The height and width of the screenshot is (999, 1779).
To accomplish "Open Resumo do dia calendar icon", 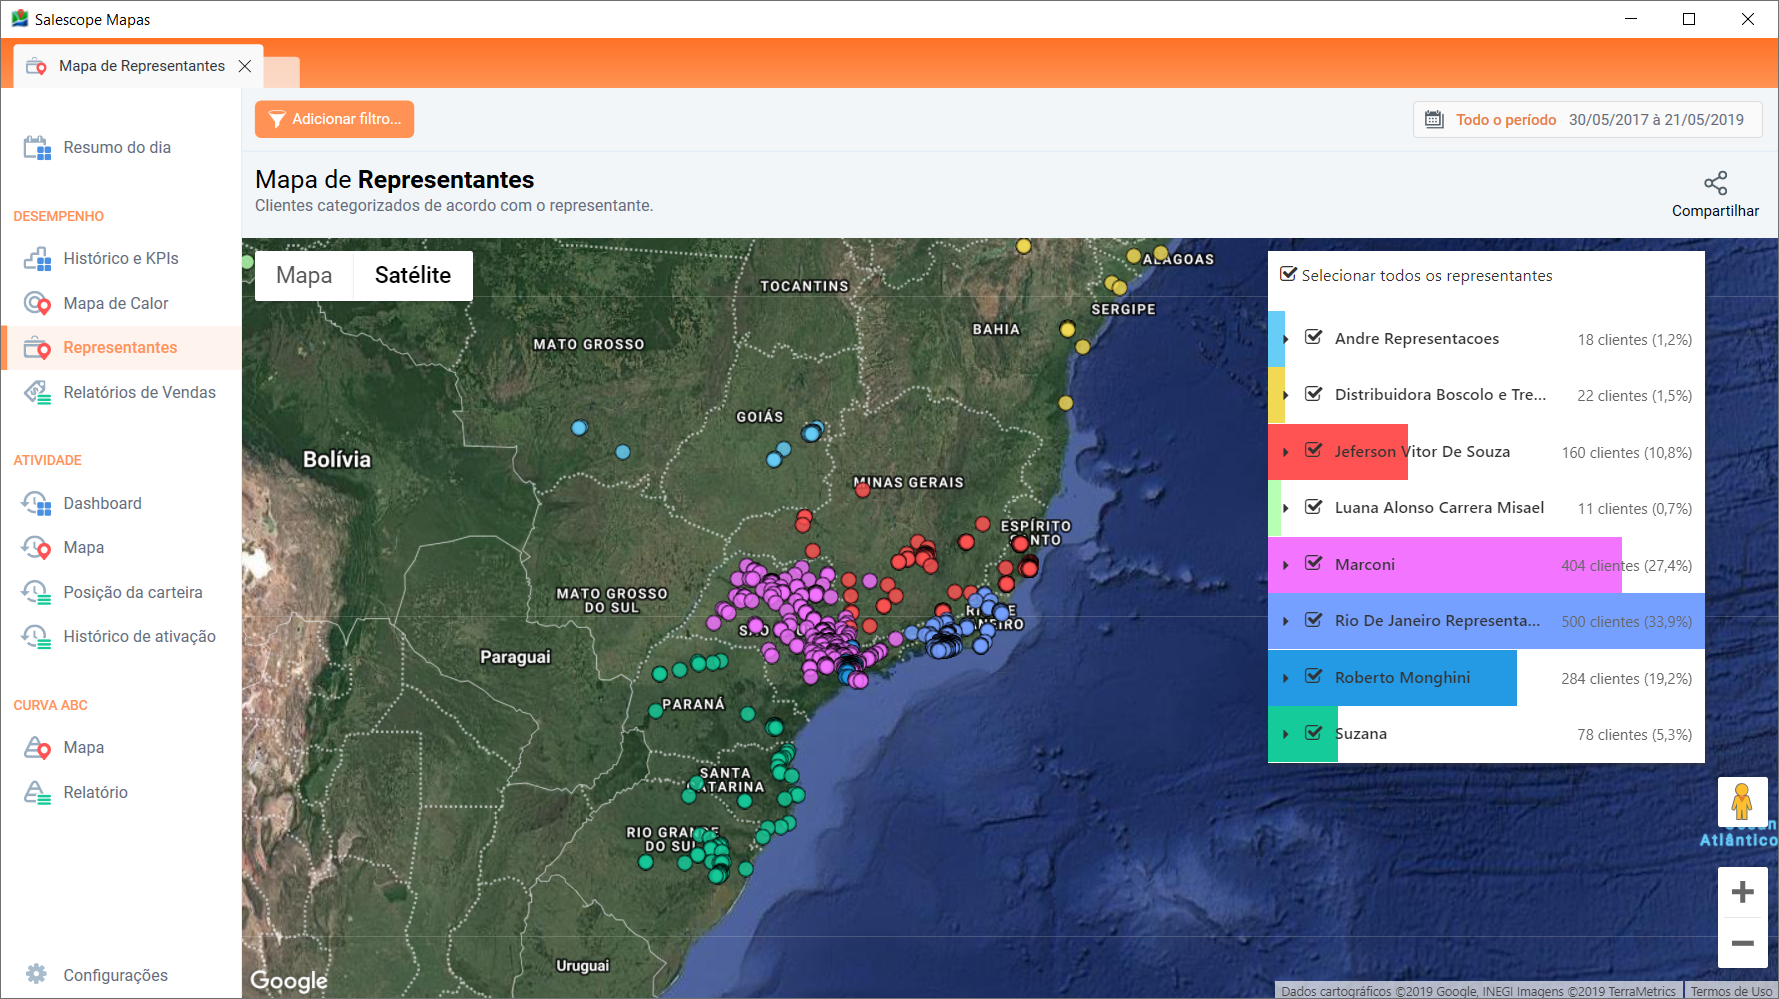I will coord(37,148).
